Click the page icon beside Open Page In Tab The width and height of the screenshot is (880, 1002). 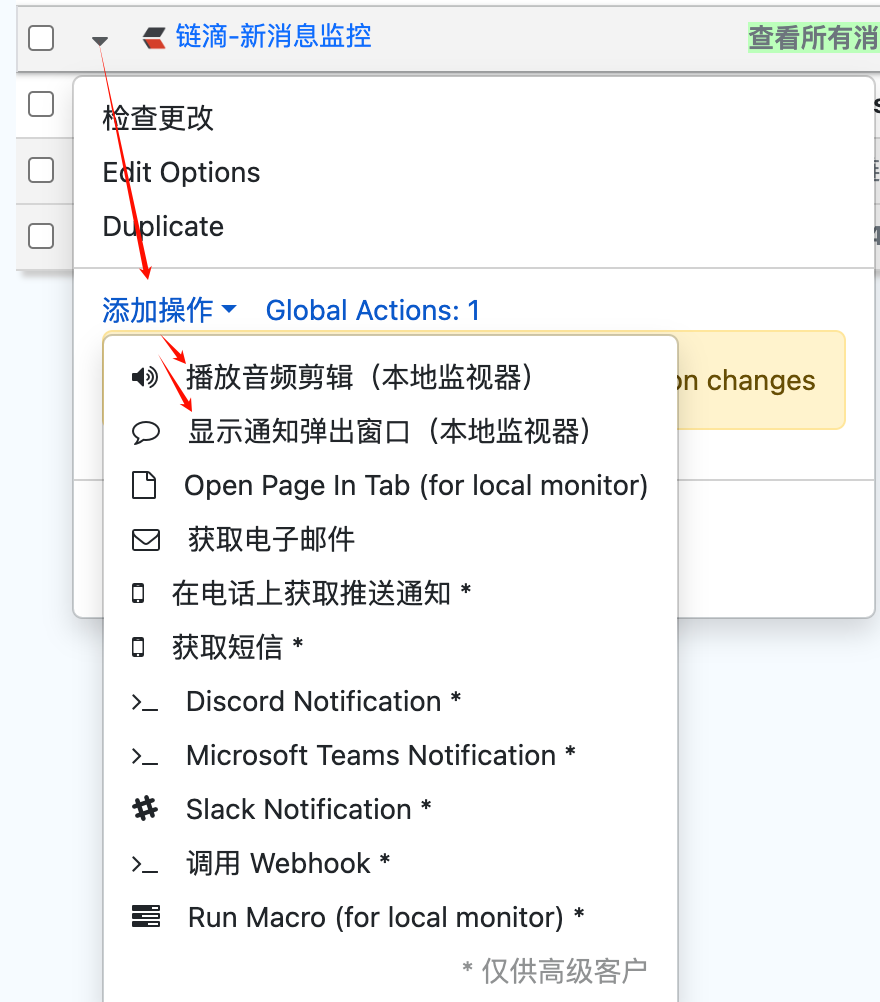tap(145, 486)
